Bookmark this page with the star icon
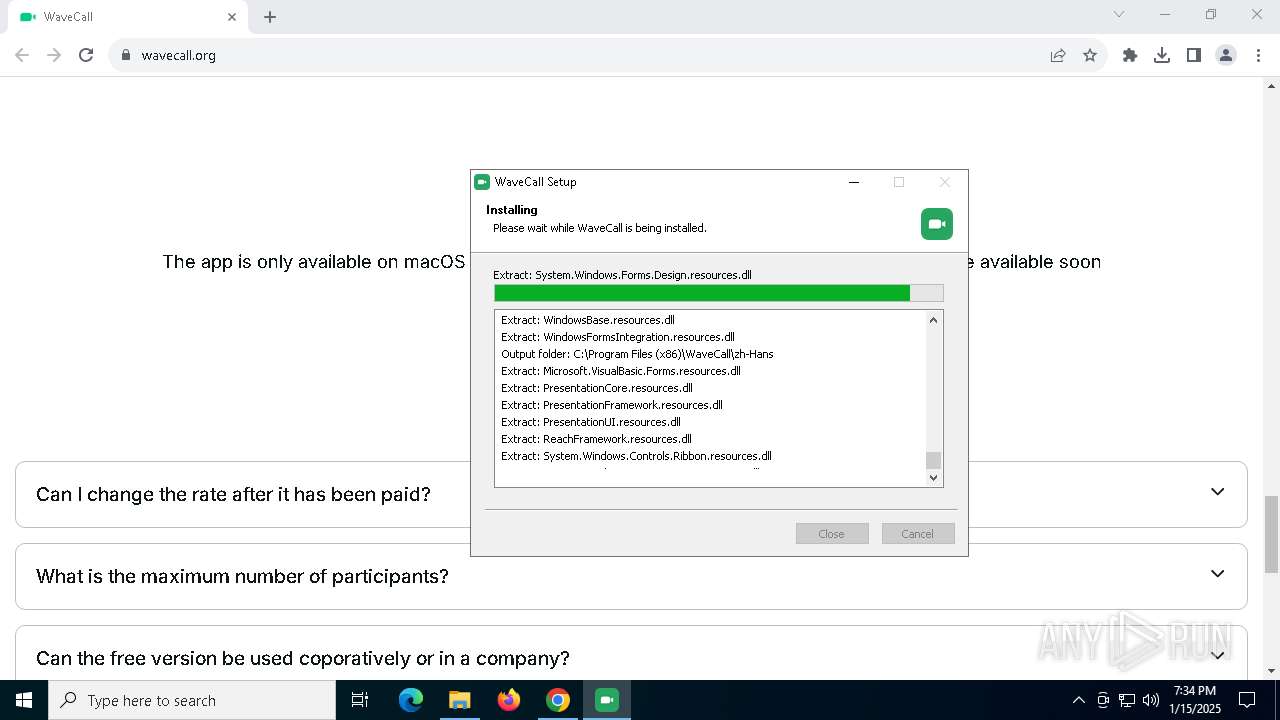 coord(1090,55)
